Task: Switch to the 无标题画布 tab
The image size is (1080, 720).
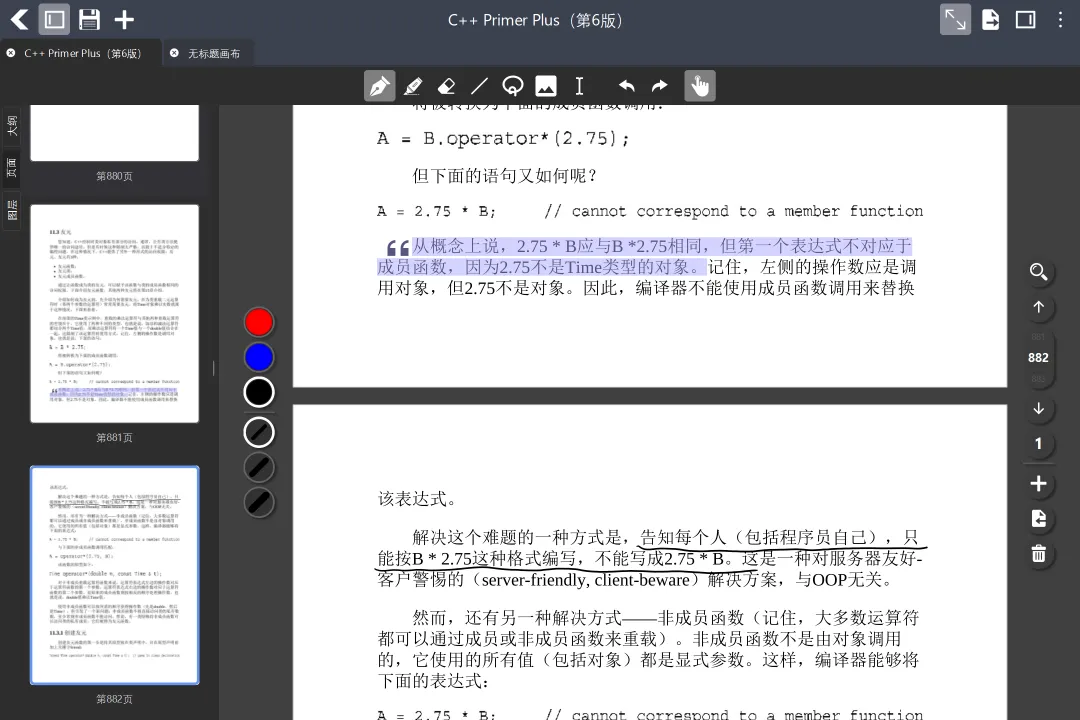Action: click(x=214, y=53)
